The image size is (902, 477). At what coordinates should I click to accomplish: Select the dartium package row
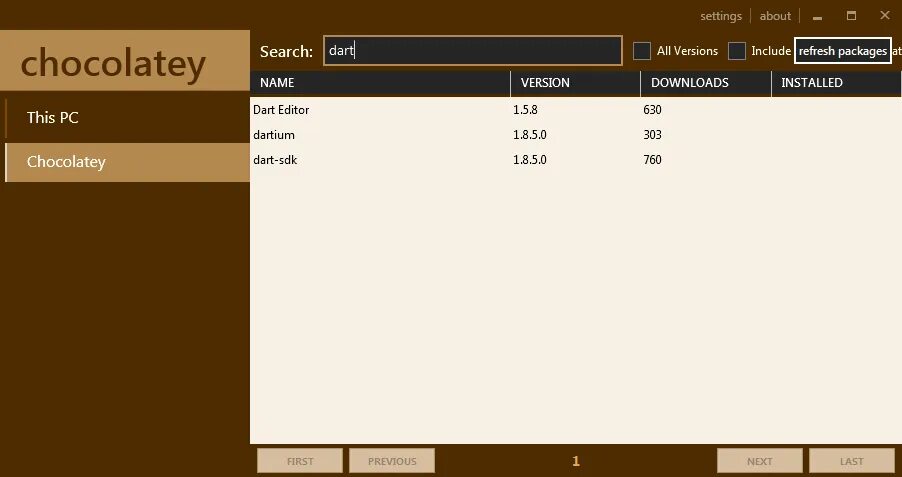(576, 135)
